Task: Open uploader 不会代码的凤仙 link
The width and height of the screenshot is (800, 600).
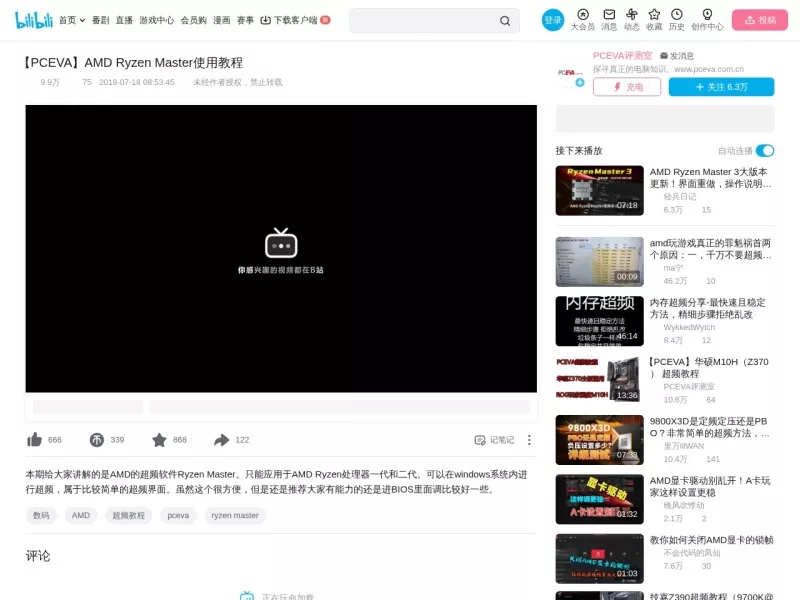Action: tap(692, 553)
